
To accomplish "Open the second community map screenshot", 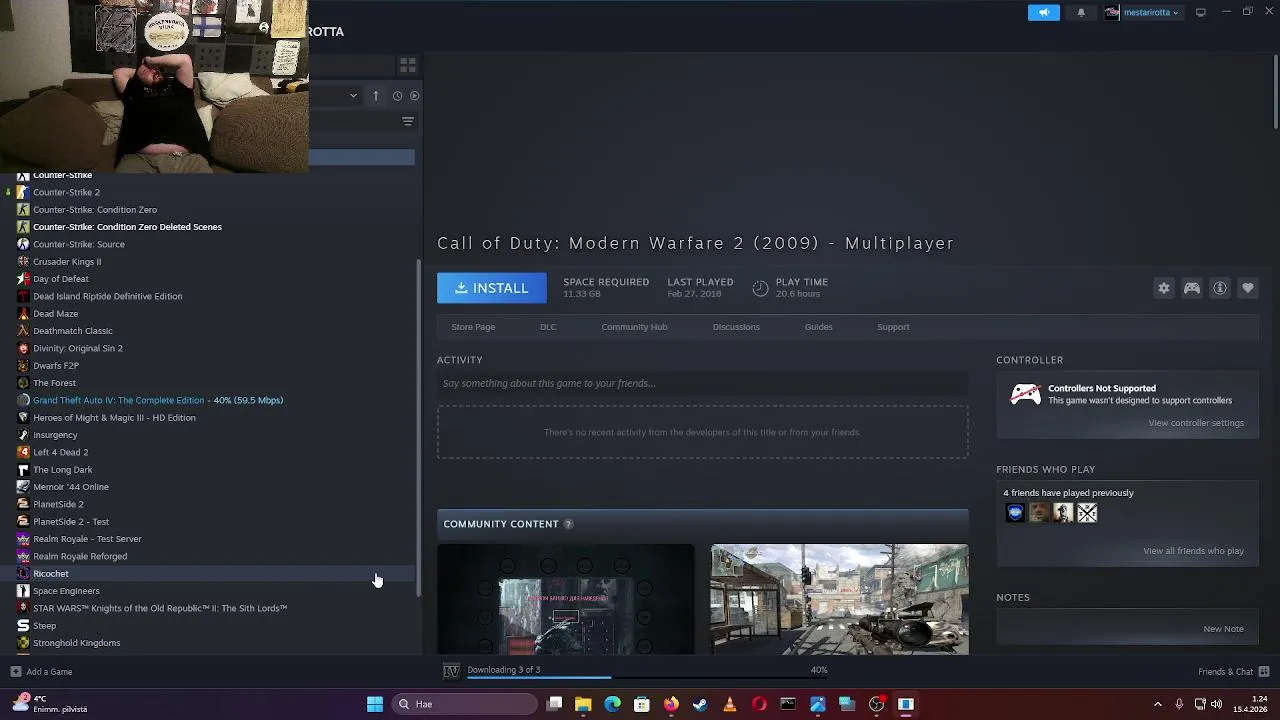I will (839, 599).
